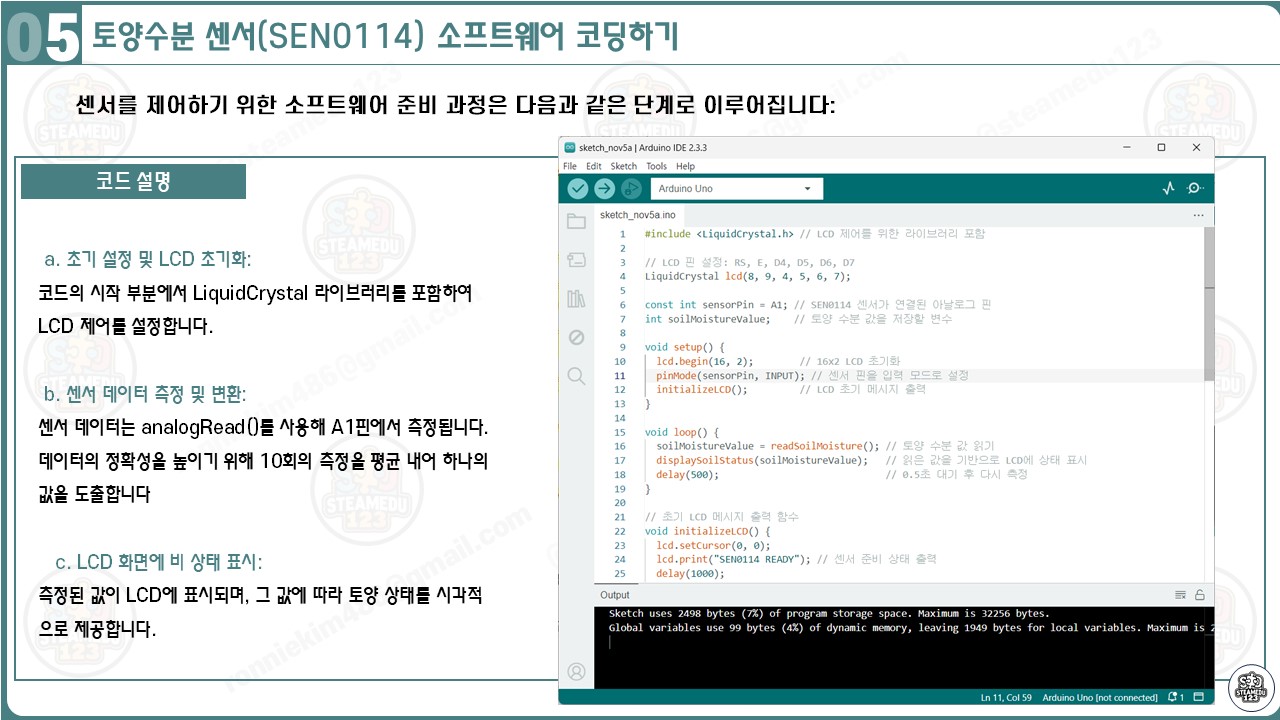Open the Search sidebar panel

[576, 376]
